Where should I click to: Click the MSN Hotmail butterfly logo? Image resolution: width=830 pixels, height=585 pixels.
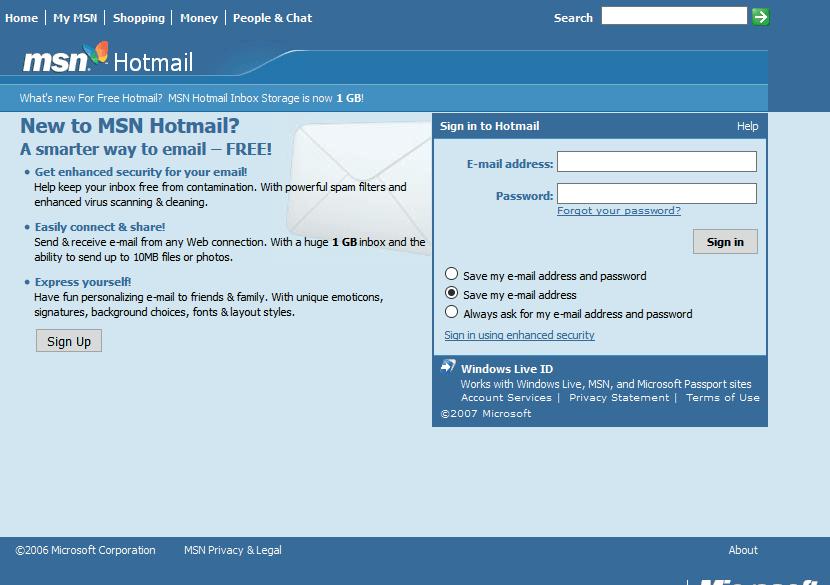pos(107,58)
